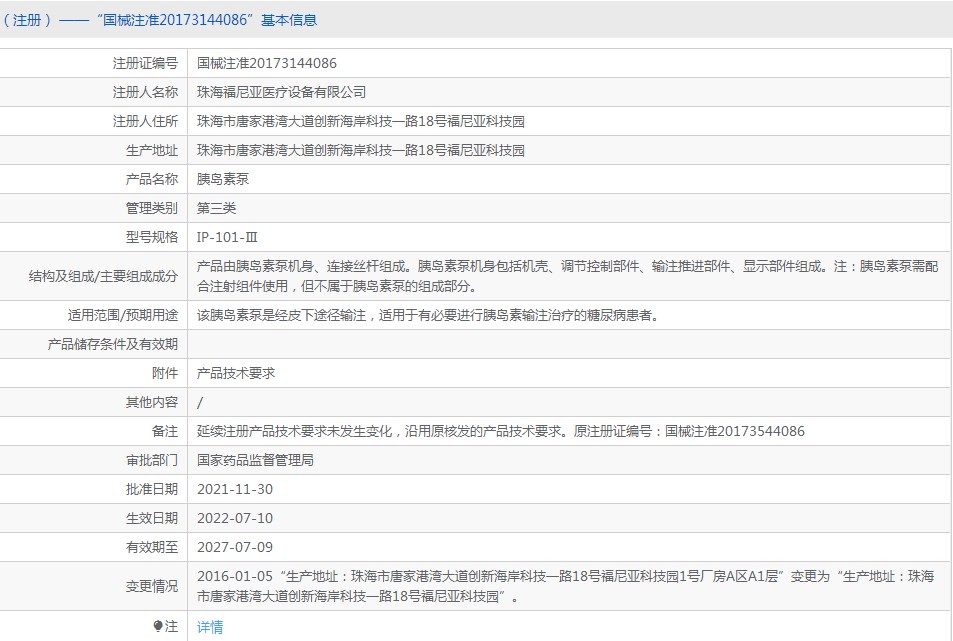Click the 附件 value 产品技术要求

tap(236, 373)
